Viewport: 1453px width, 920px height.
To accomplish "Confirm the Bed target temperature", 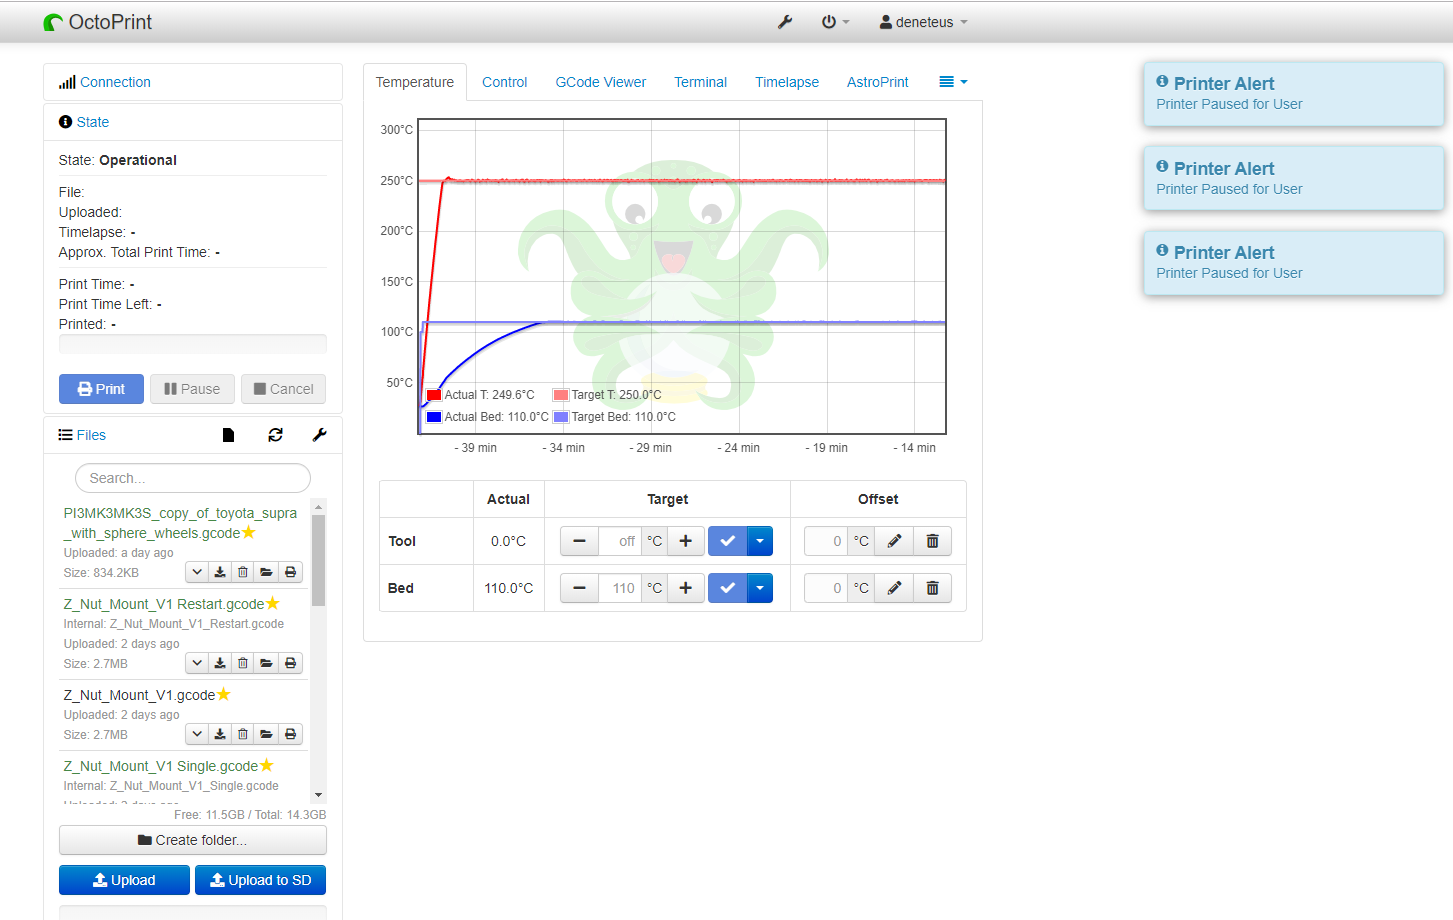I will 727,588.
